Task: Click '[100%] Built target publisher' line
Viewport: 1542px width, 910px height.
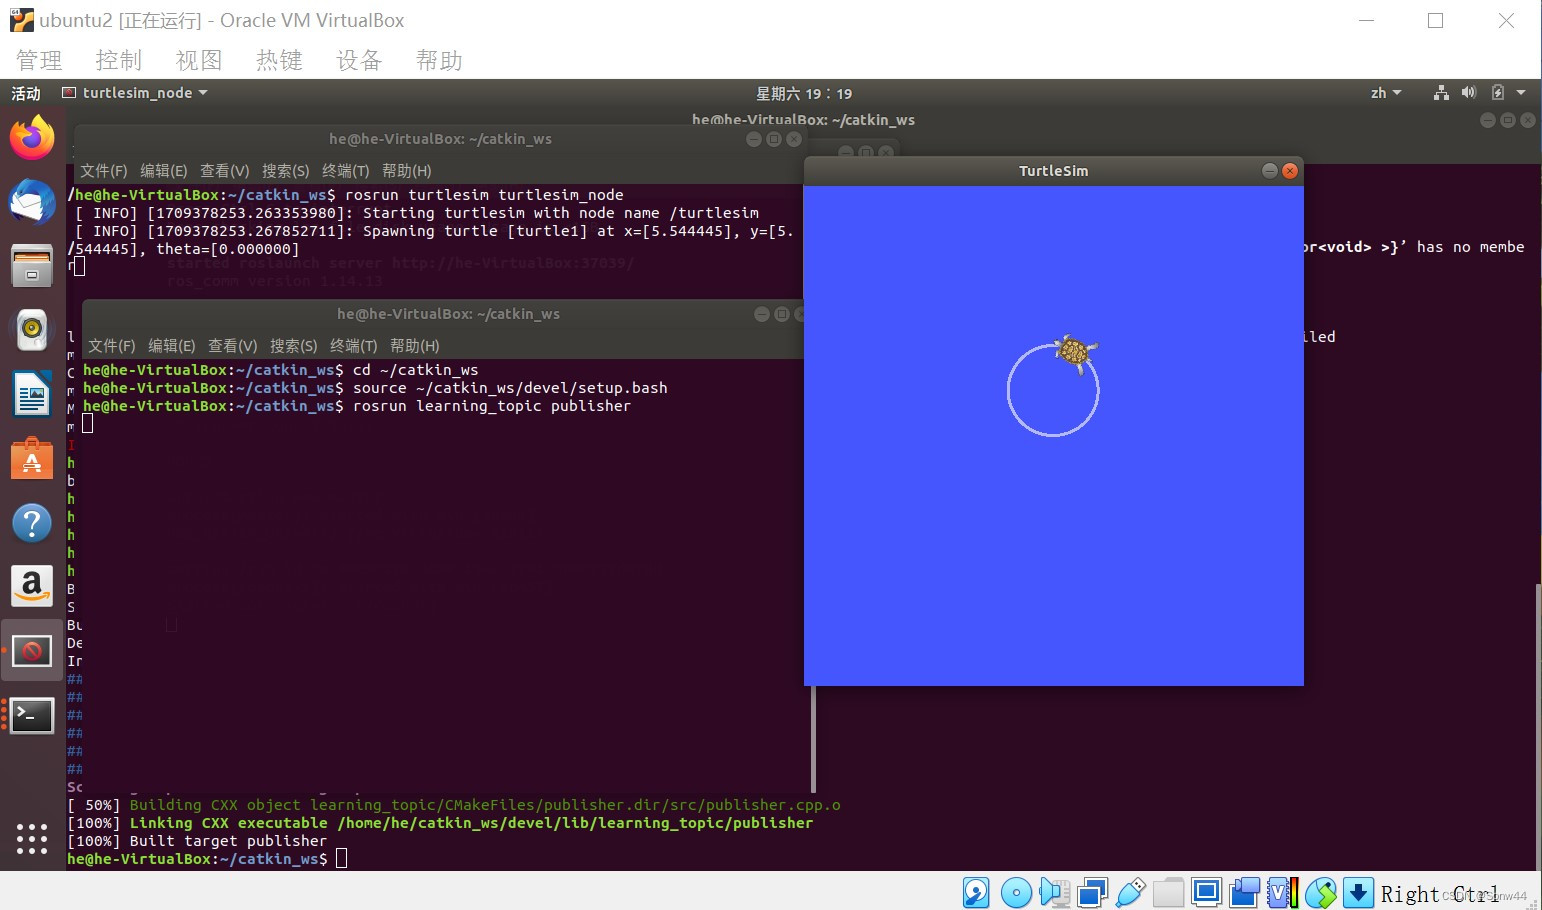Action: click(197, 841)
